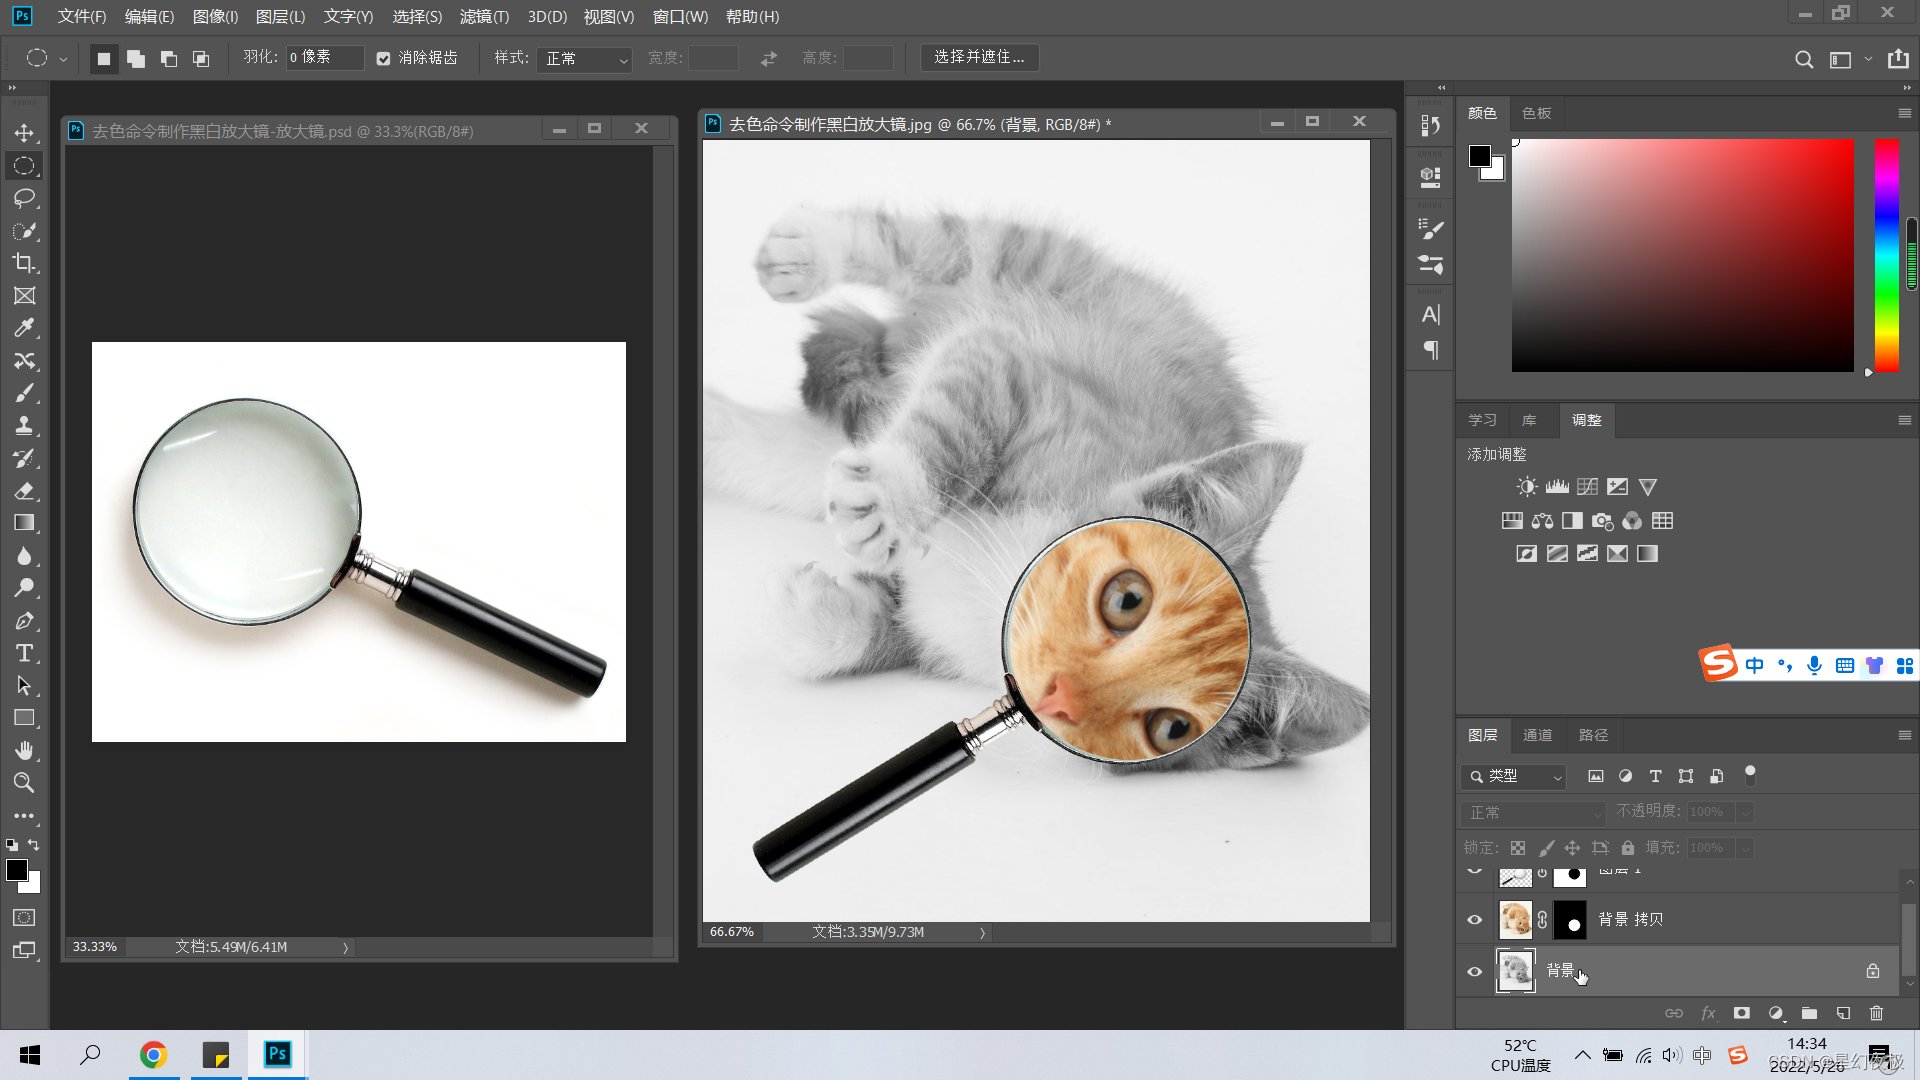Select the Lasso tool

[24, 198]
